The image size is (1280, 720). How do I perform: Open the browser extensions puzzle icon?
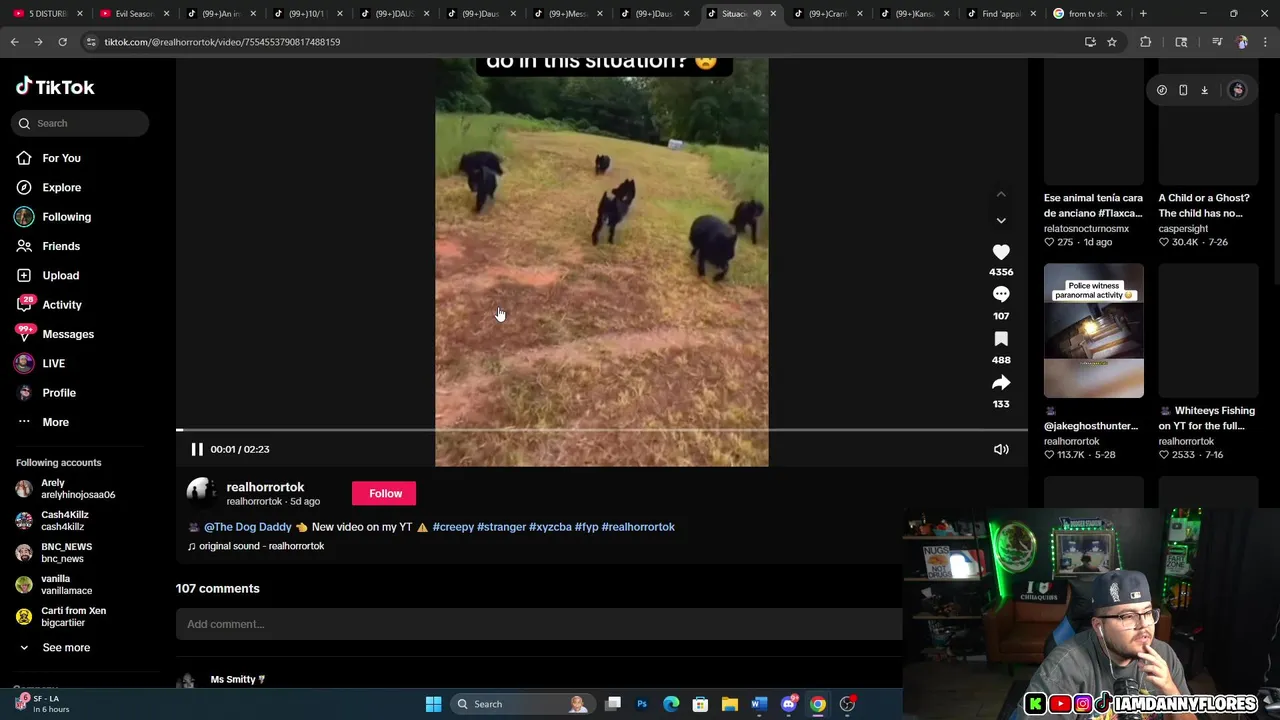1146,42
